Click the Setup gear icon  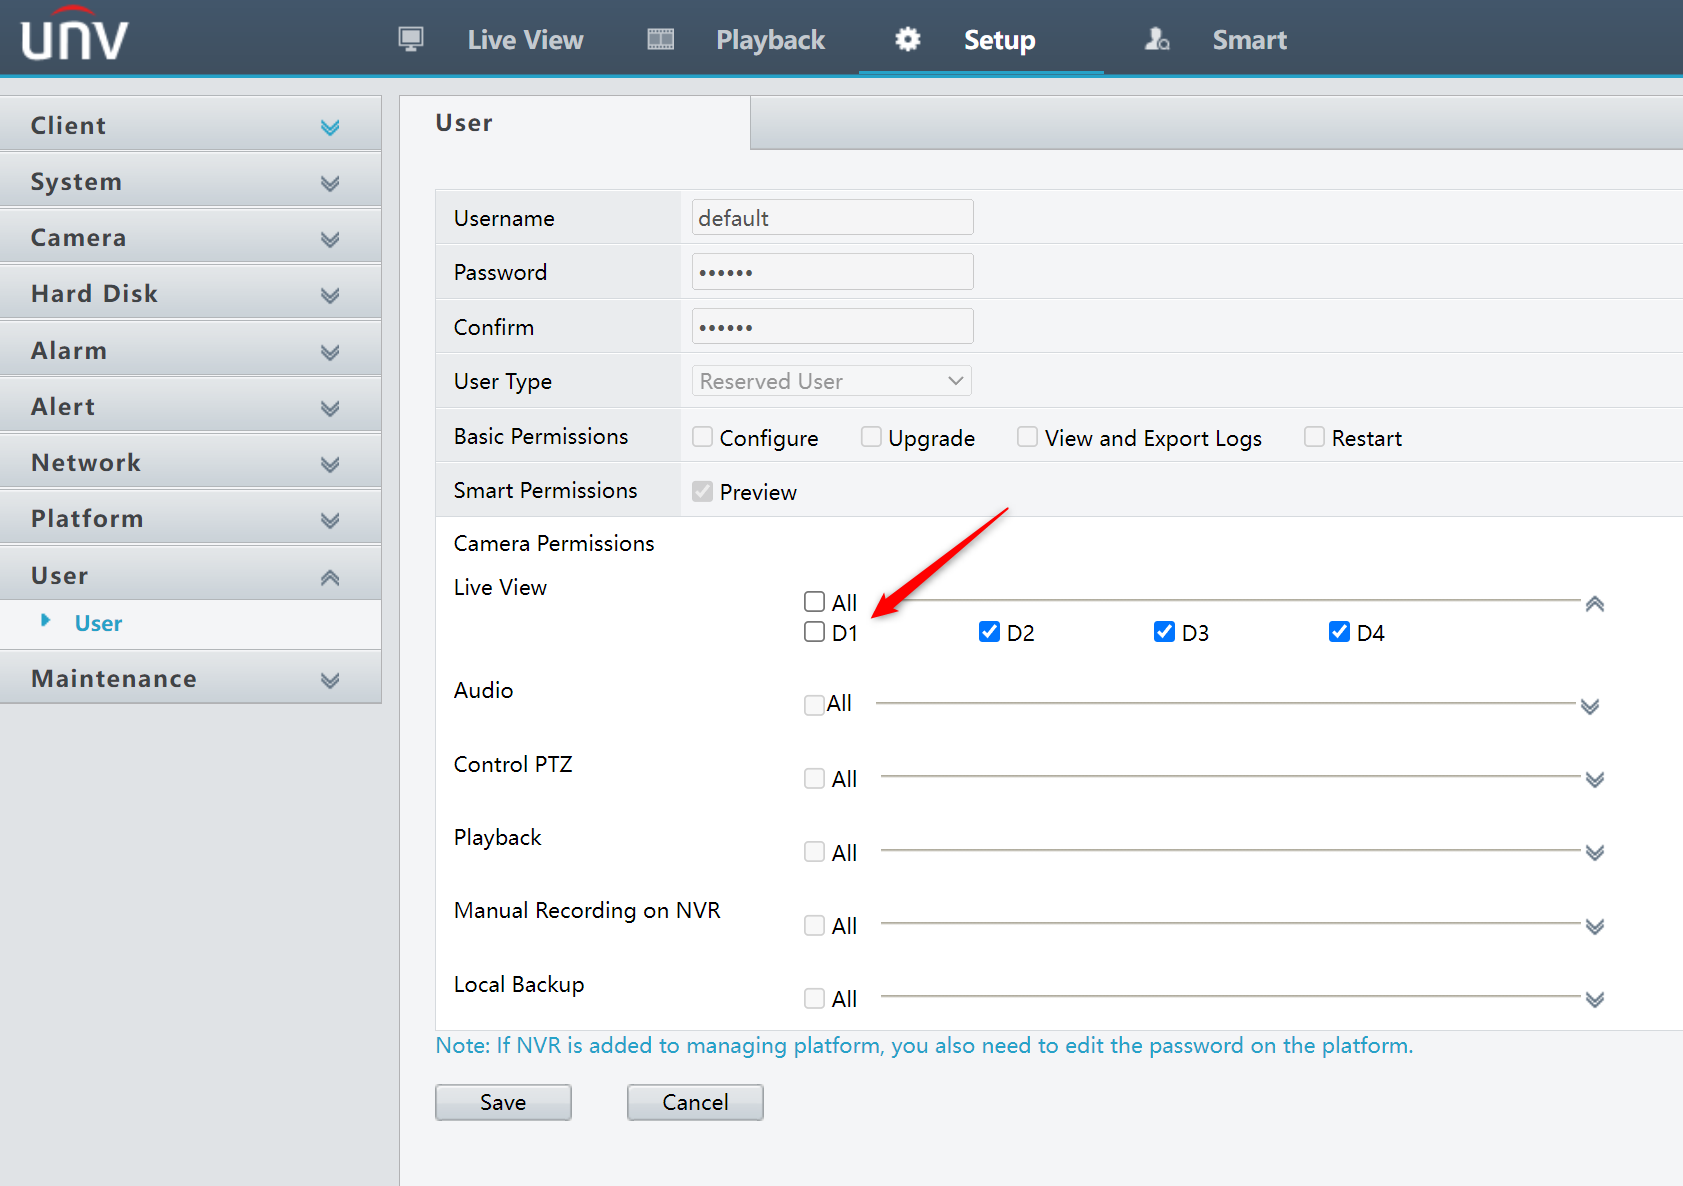pos(907,39)
